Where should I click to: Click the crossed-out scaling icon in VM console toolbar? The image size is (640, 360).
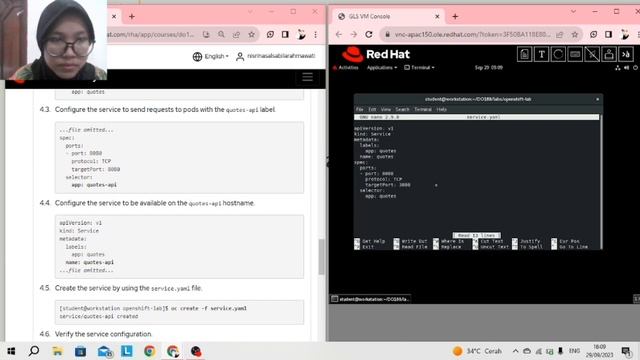(x=592, y=54)
